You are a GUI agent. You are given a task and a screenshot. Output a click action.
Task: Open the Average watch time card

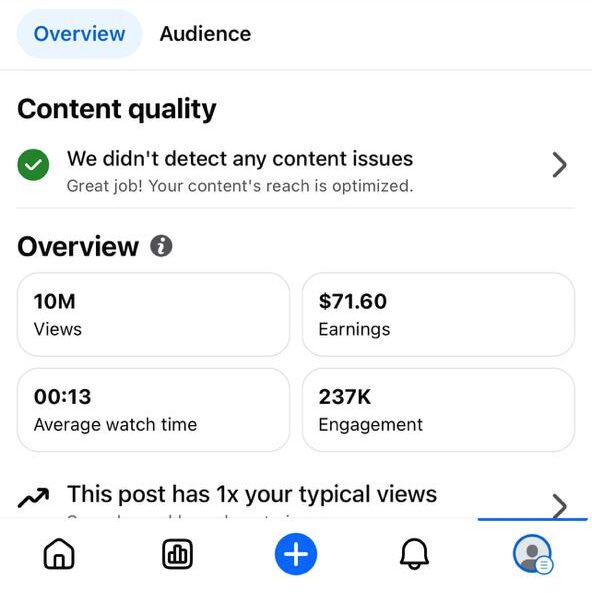[x=154, y=410]
